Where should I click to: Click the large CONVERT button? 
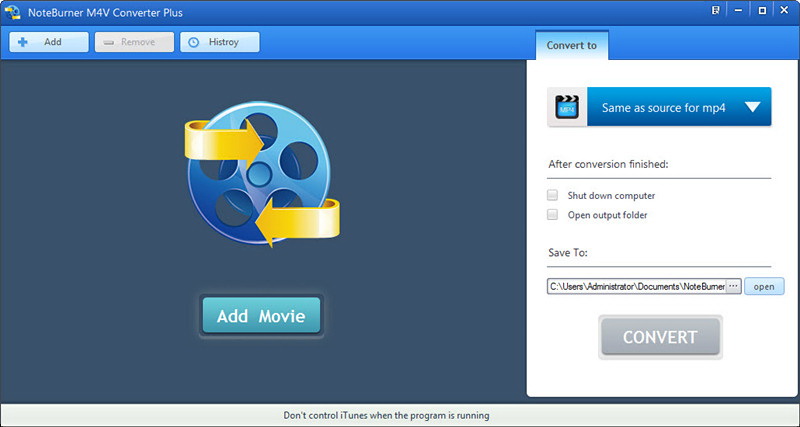pyautogui.click(x=660, y=337)
